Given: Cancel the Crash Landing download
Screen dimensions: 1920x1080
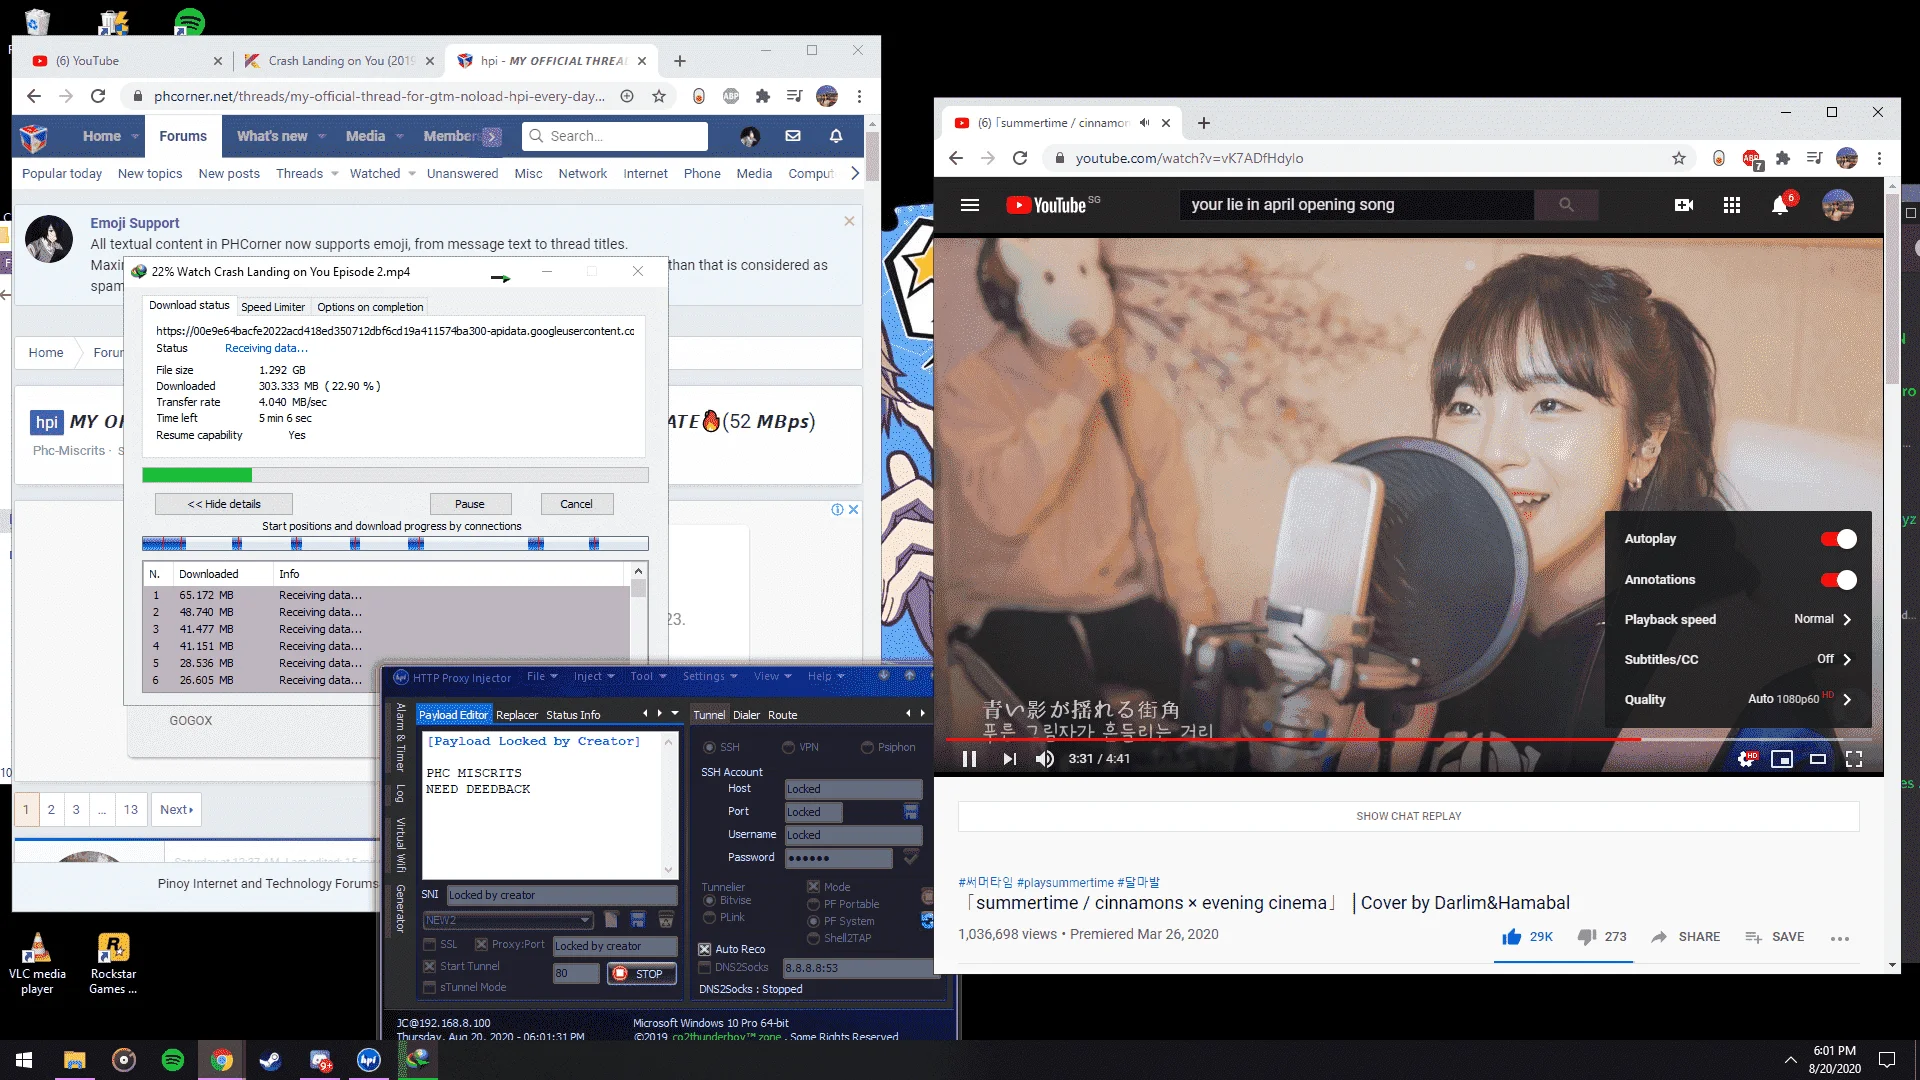Looking at the screenshot, I should [576, 504].
